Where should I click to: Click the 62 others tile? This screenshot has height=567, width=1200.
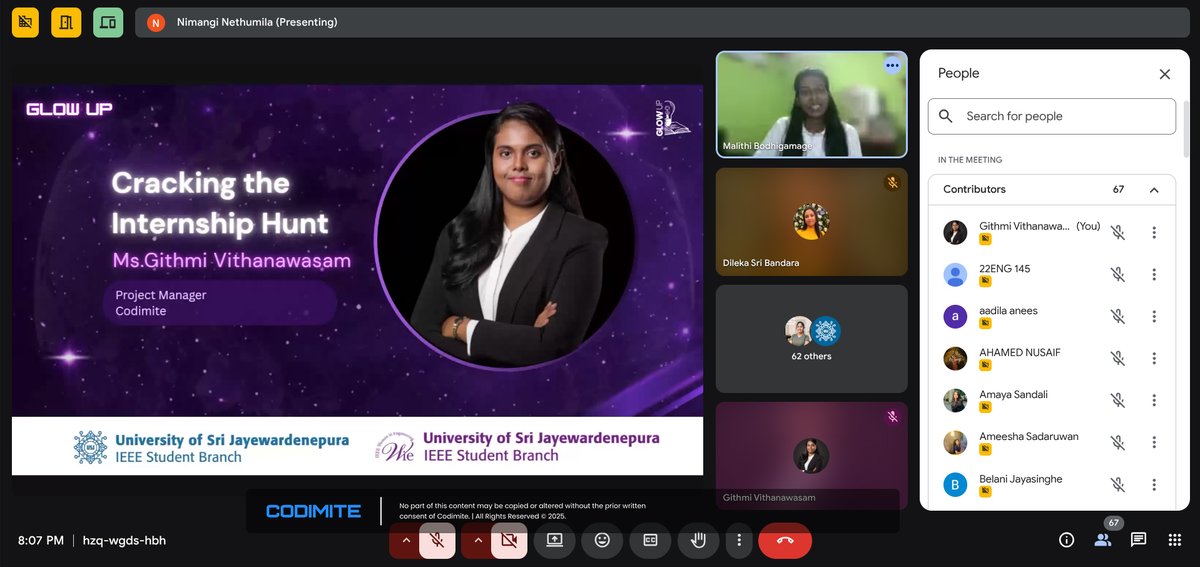(811, 339)
